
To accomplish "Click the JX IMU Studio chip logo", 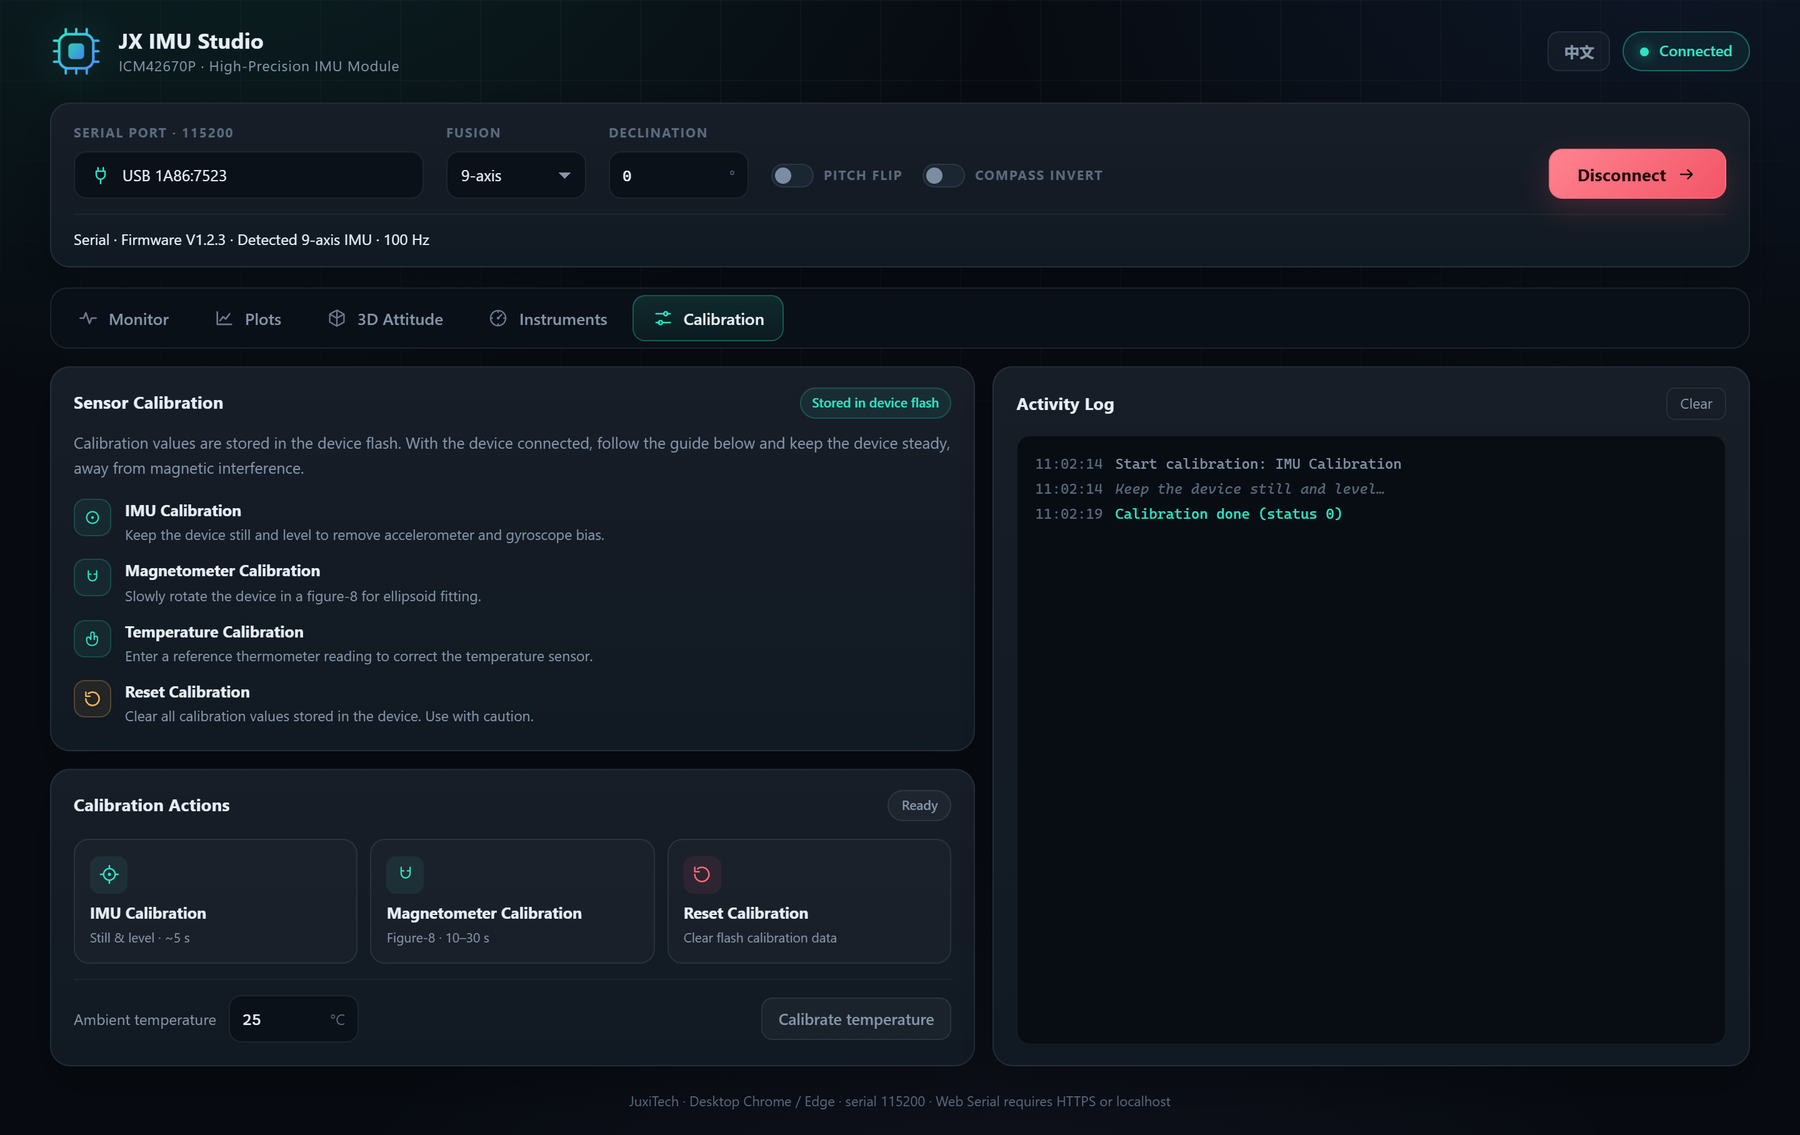I will click(x=76, y=51).
